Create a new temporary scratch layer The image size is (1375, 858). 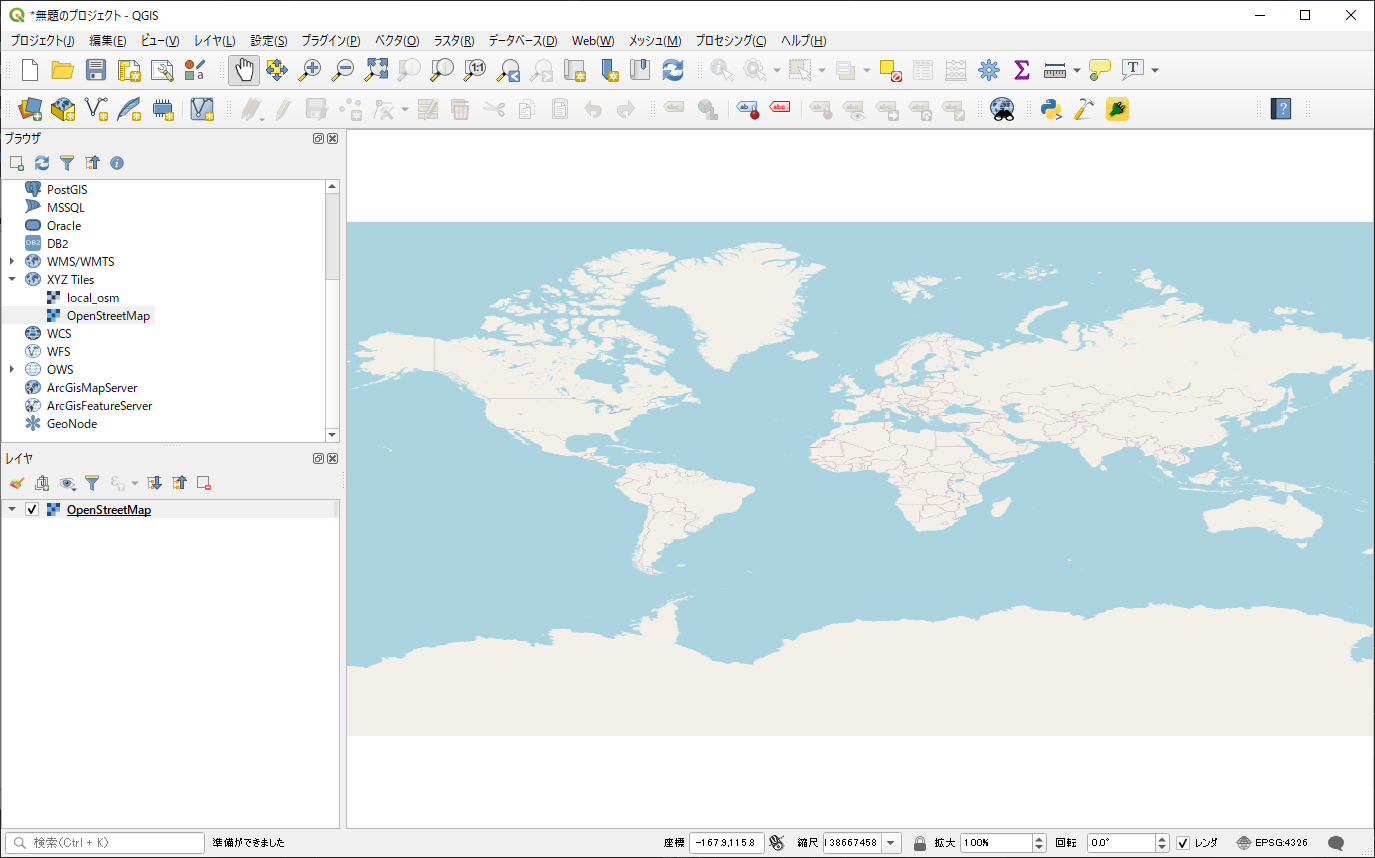tap(162, 109)
